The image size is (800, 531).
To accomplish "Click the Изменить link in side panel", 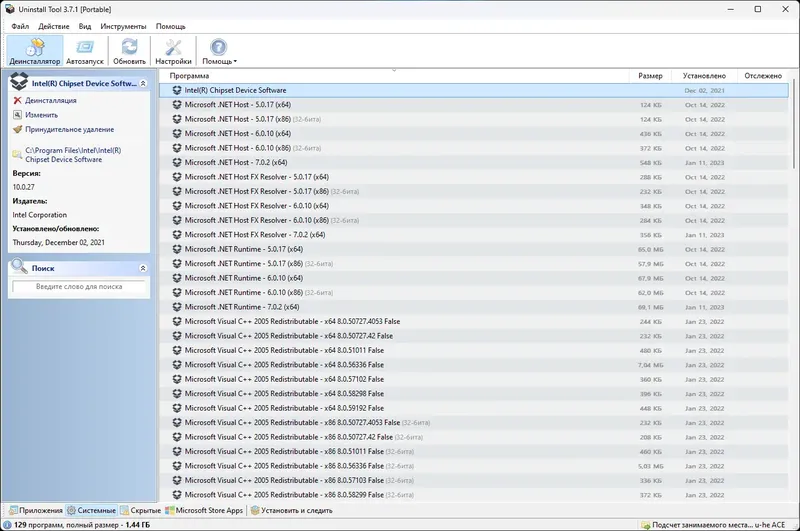I will 41,115.
